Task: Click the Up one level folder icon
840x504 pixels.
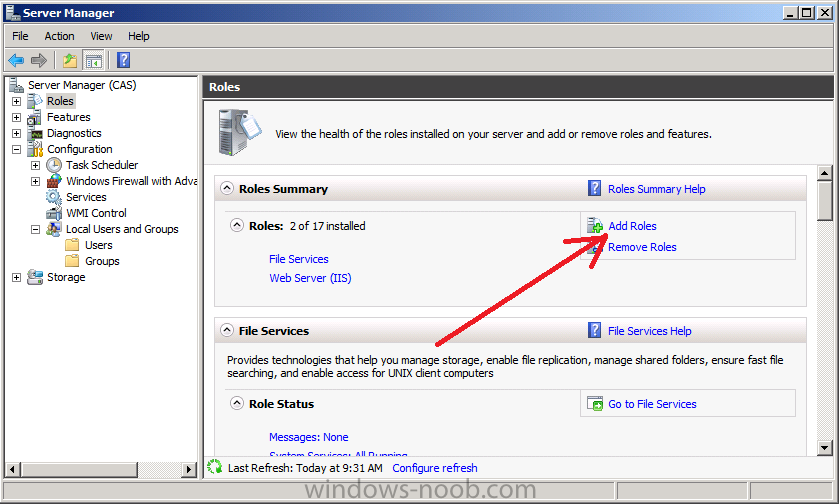Action: click(70, 61)
